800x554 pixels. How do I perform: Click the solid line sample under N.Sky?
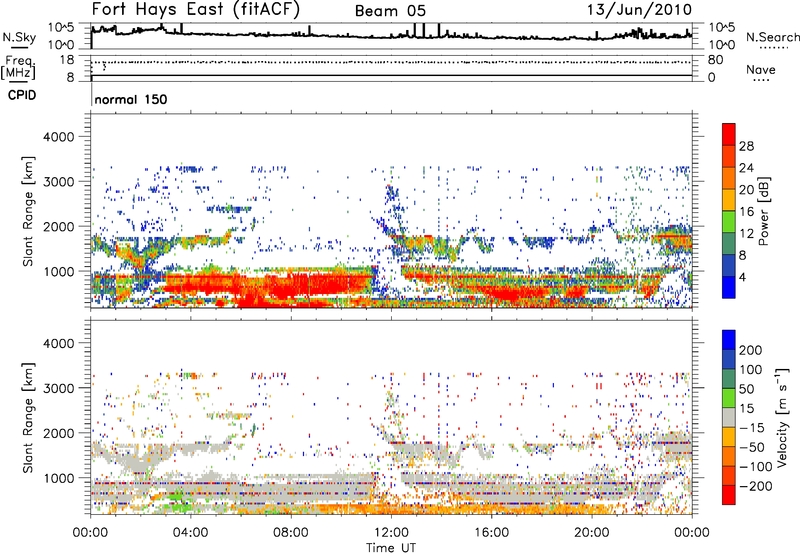click(x=19, y=48)
